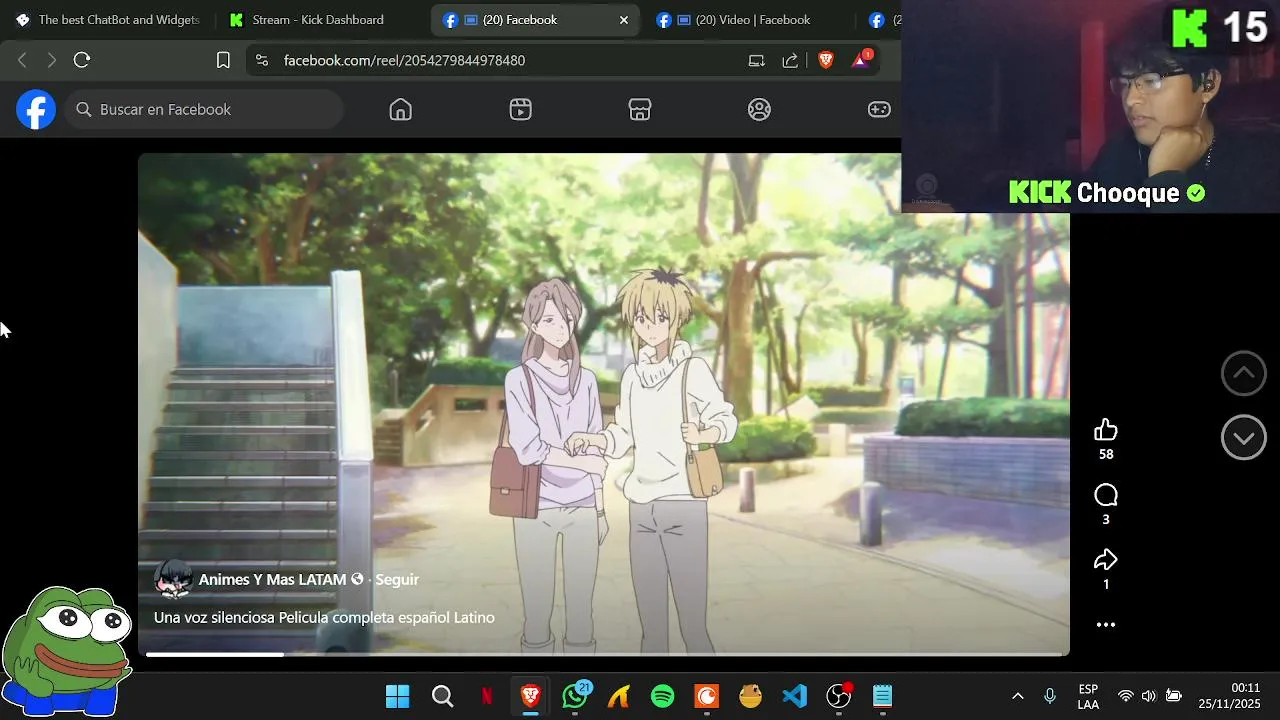Open OBS Studio from the taskbar
Screen dimensions: 1280x720
[x=839, y=696]
